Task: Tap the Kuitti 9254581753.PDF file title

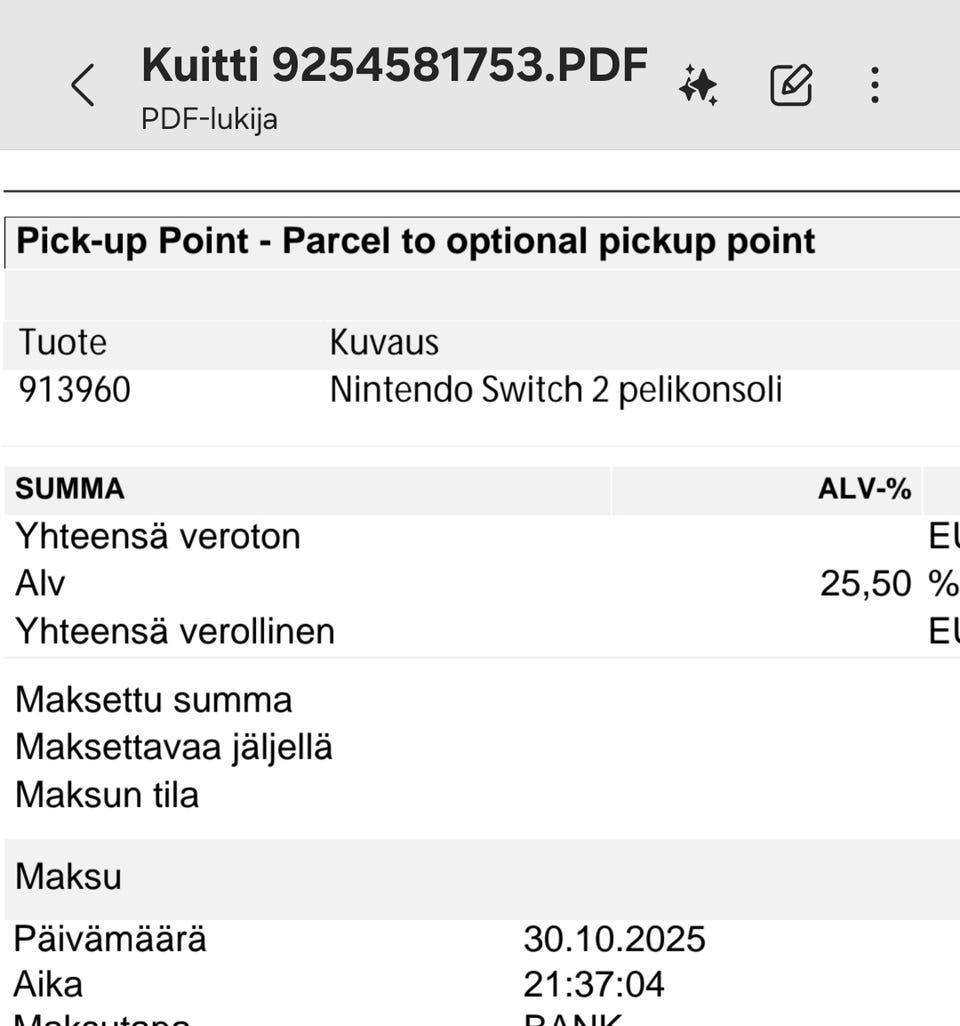Action: (394, 66)
